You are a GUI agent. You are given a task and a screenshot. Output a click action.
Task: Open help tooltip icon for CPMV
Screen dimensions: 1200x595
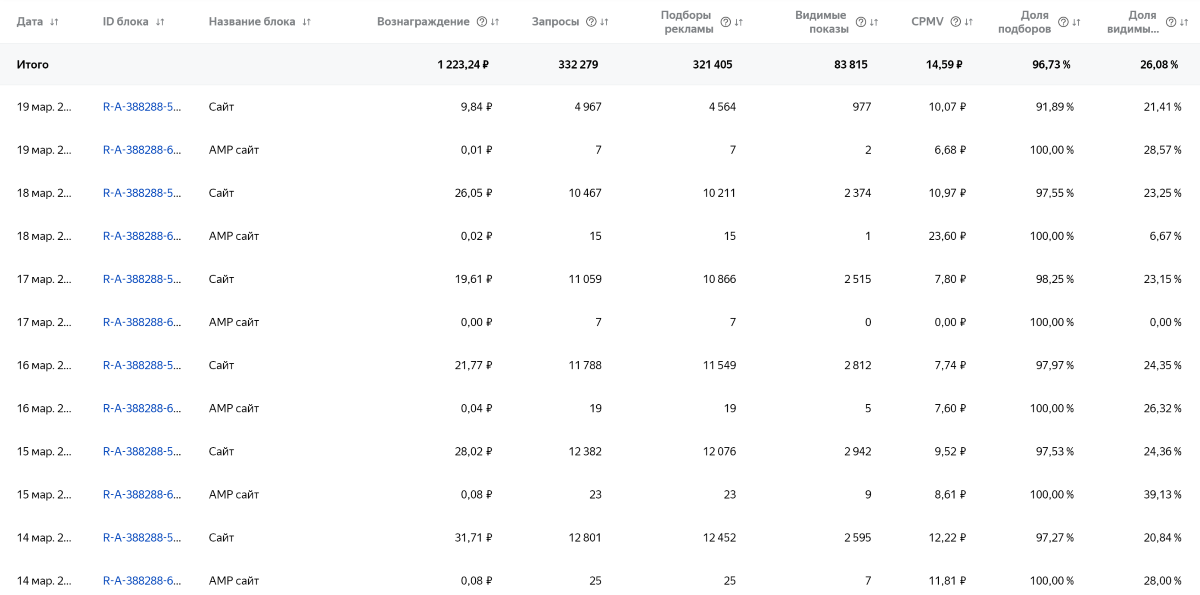[x=955, y=22]
